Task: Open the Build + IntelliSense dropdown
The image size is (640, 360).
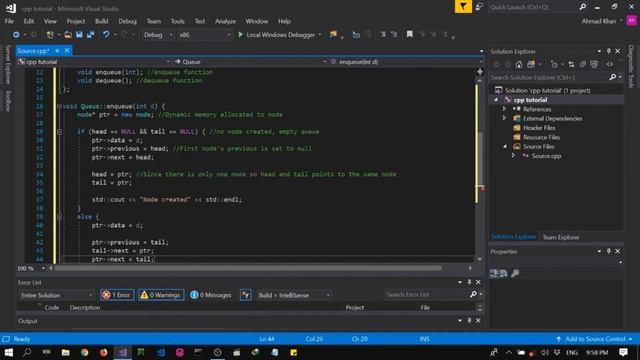Action: [x=294, y=295]
